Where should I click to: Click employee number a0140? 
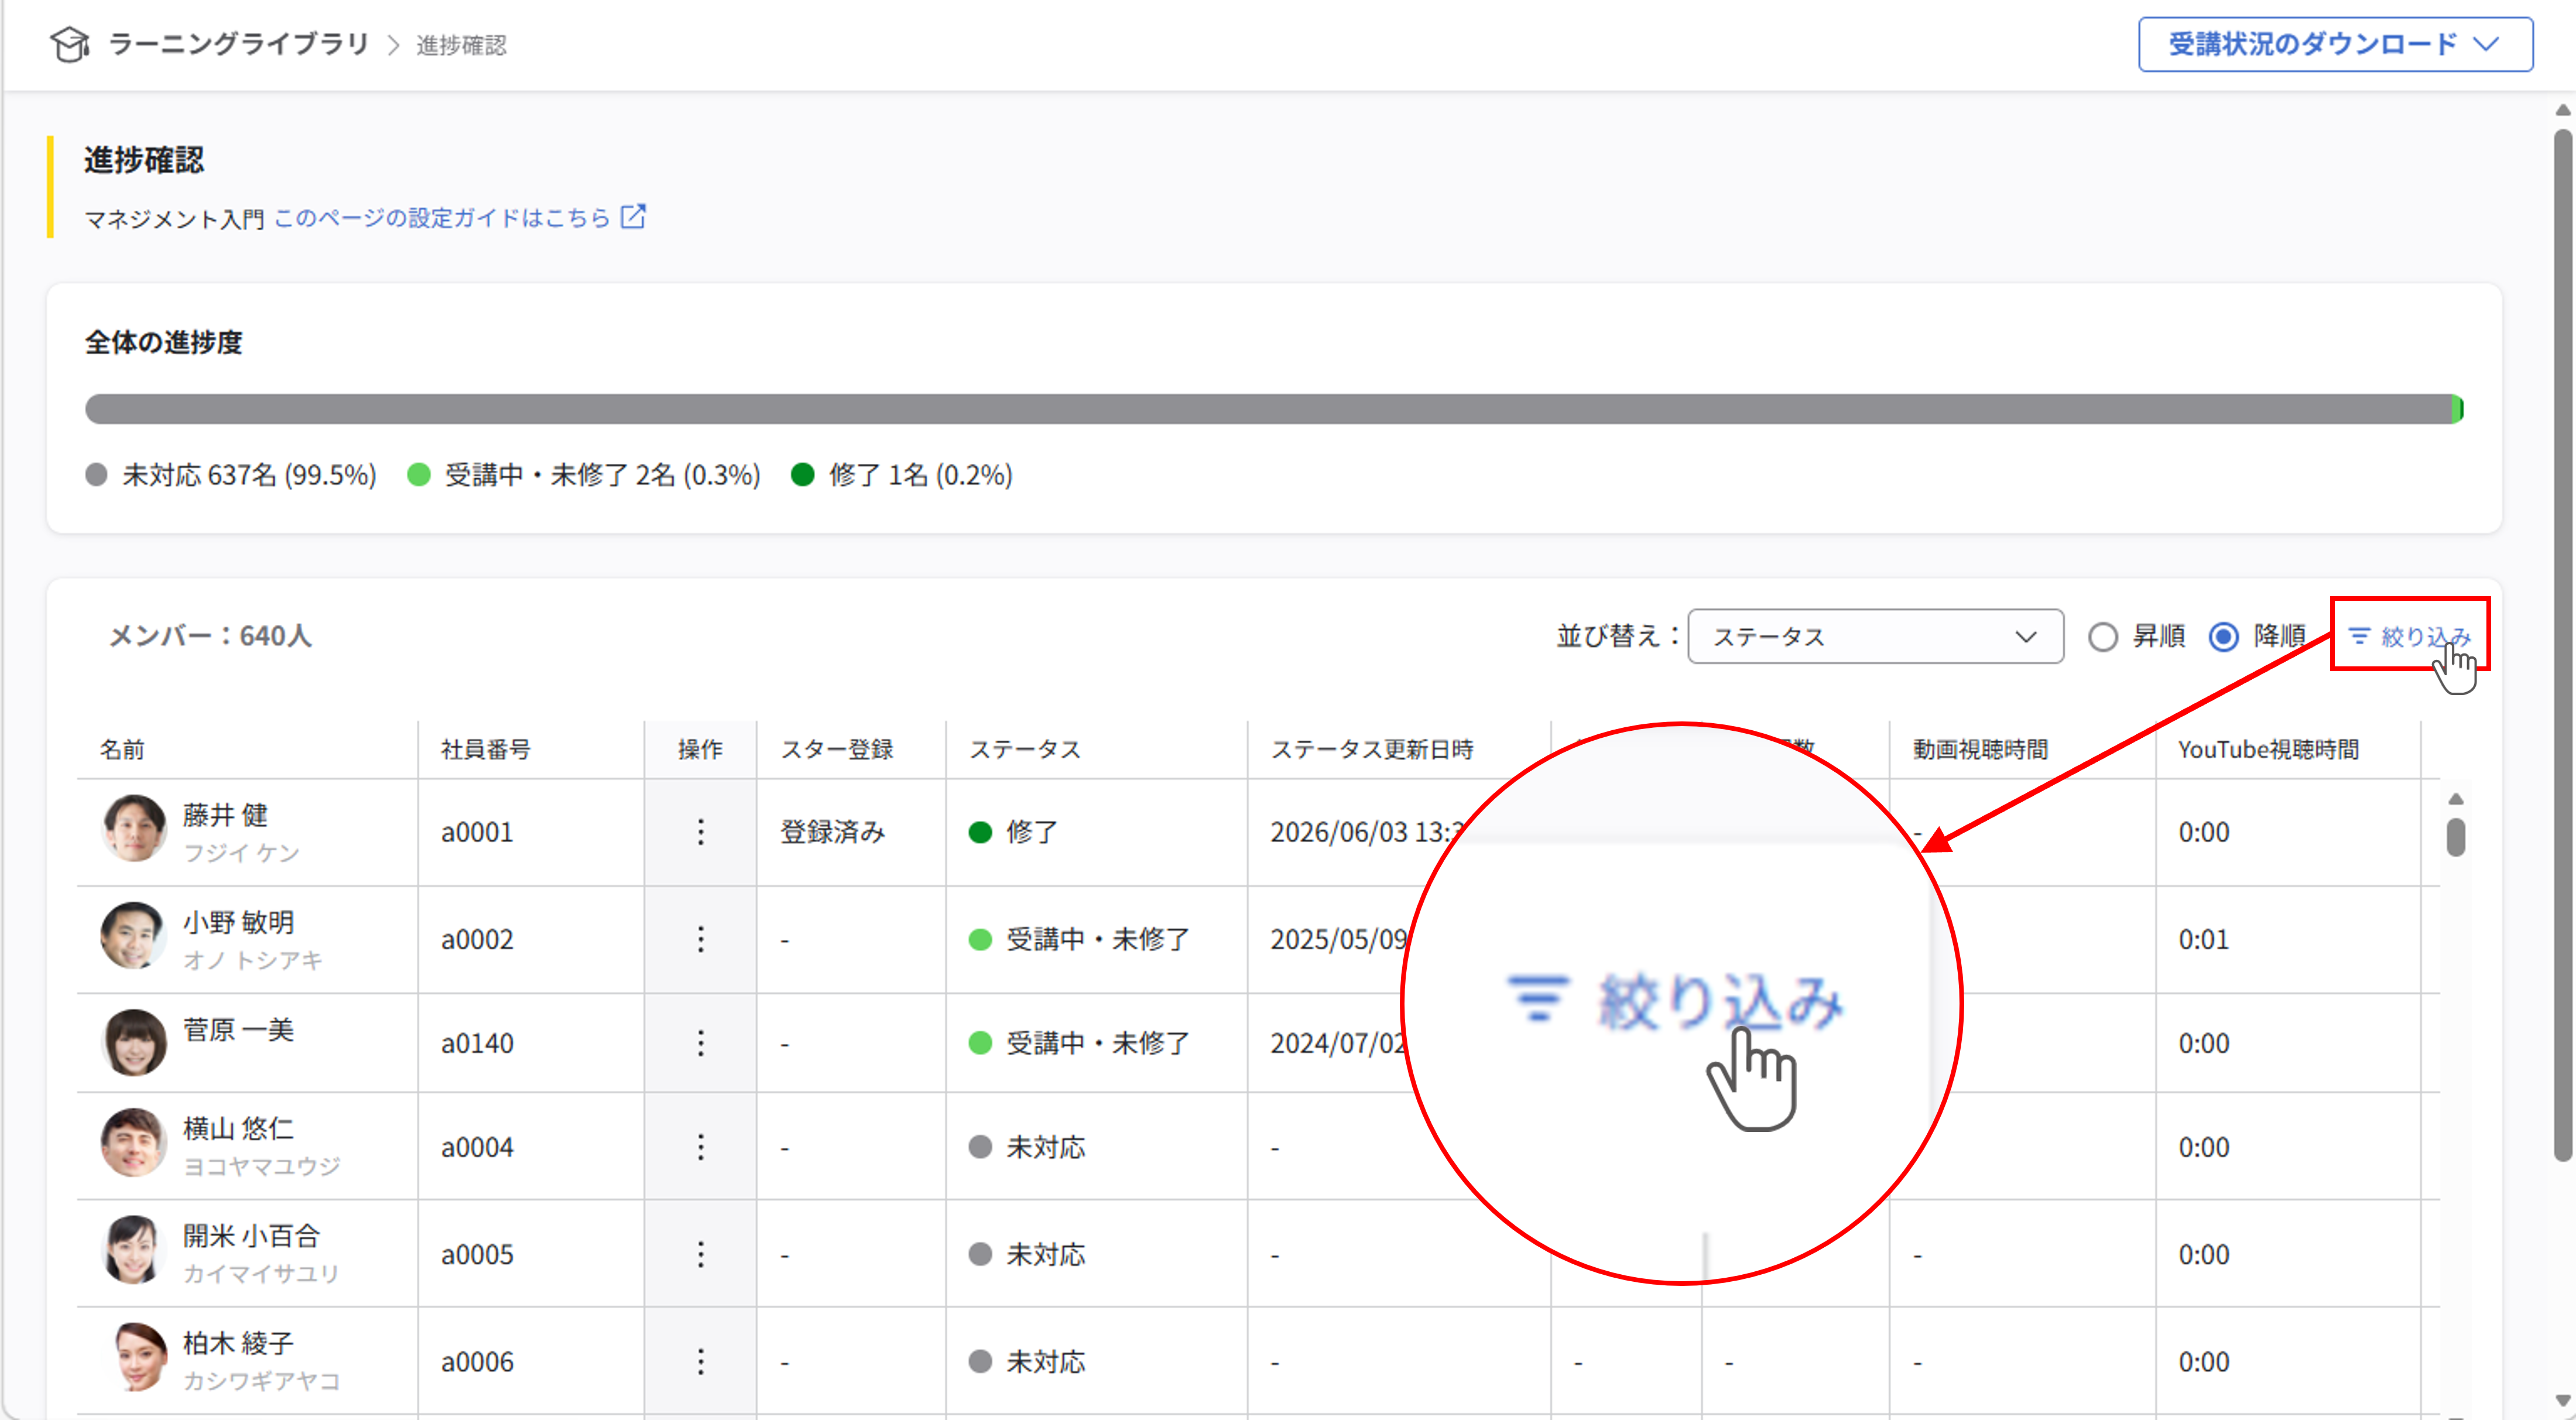click(x=477, y=1043)
